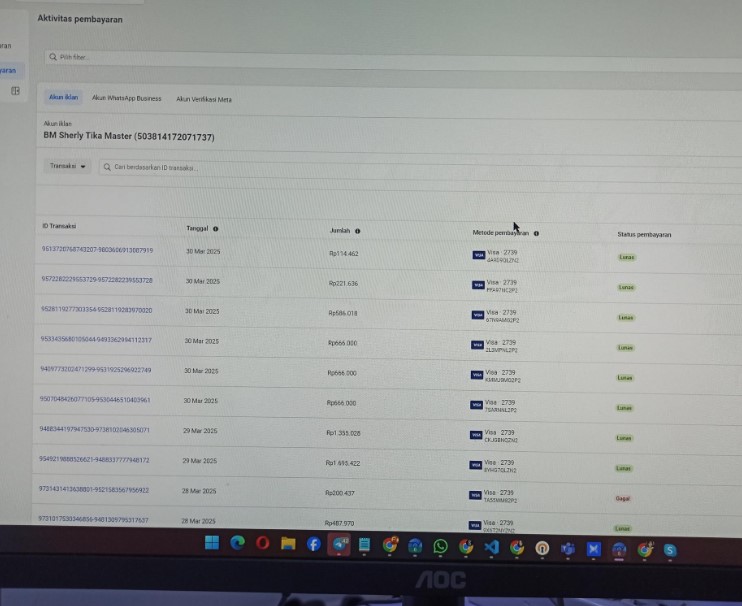Open Microsoft Edge from the taskbar

tap(237, 544)
